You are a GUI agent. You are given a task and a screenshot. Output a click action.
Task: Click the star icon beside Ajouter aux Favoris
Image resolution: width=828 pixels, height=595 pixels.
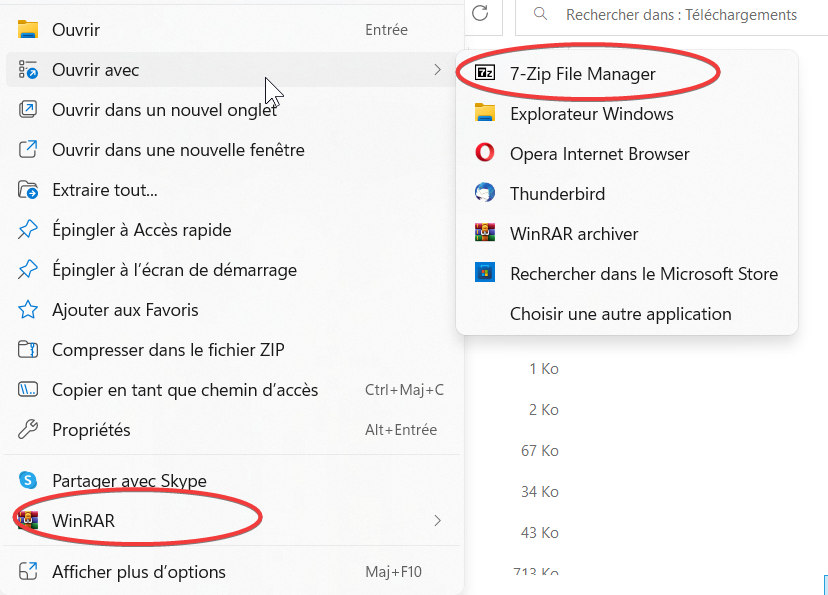27,310
